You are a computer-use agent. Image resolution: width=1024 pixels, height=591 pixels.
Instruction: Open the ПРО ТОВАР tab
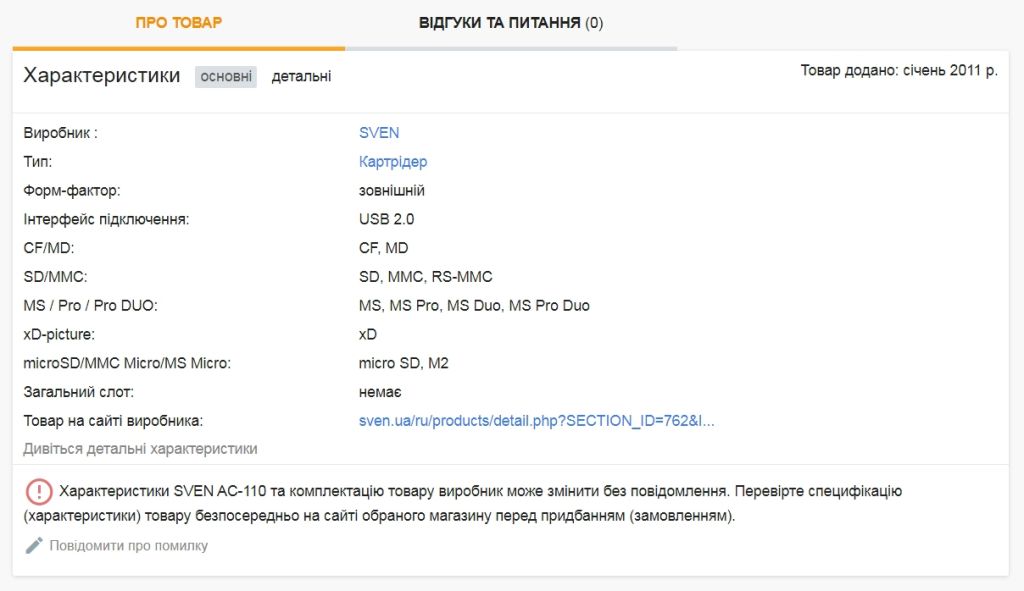(x=178, y=23)
